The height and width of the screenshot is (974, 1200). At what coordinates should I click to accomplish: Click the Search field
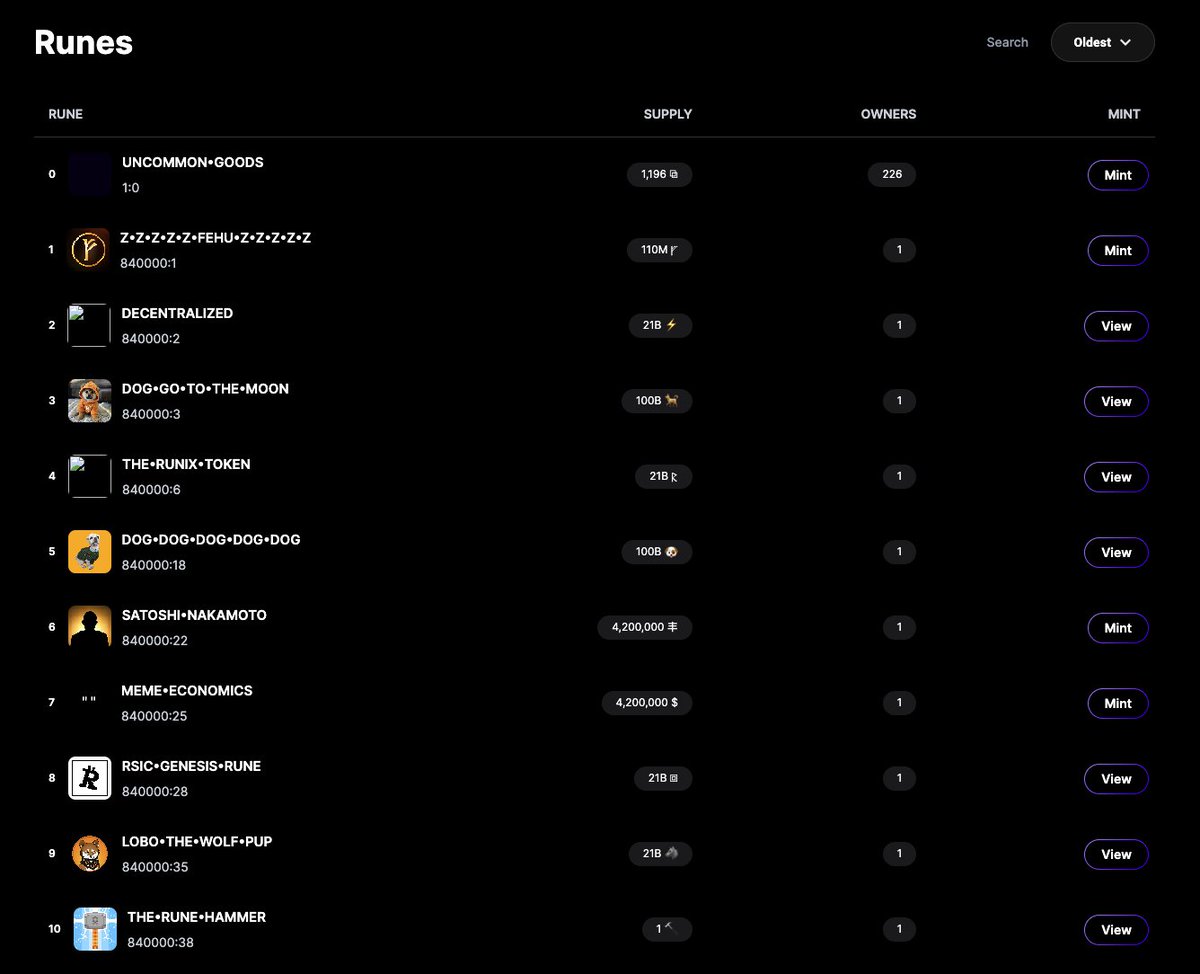1007,42
